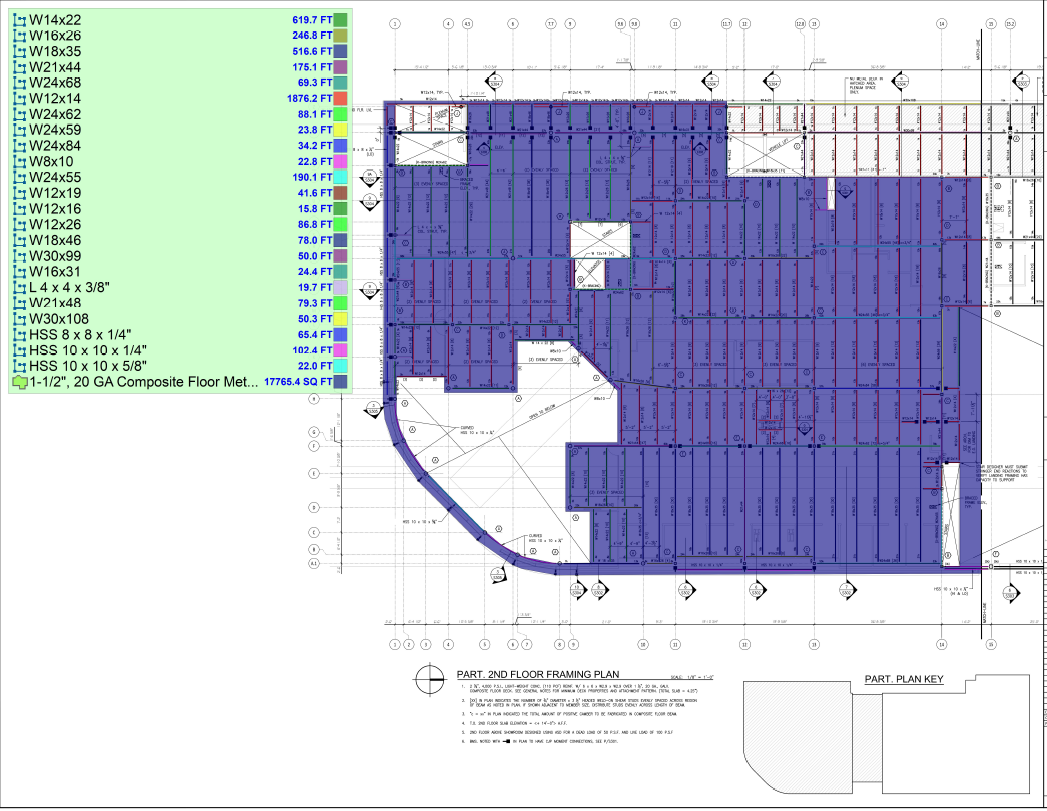Open the red color swatch for W12x14
This screenshot has width=1047, height=811.
[340, 98]
